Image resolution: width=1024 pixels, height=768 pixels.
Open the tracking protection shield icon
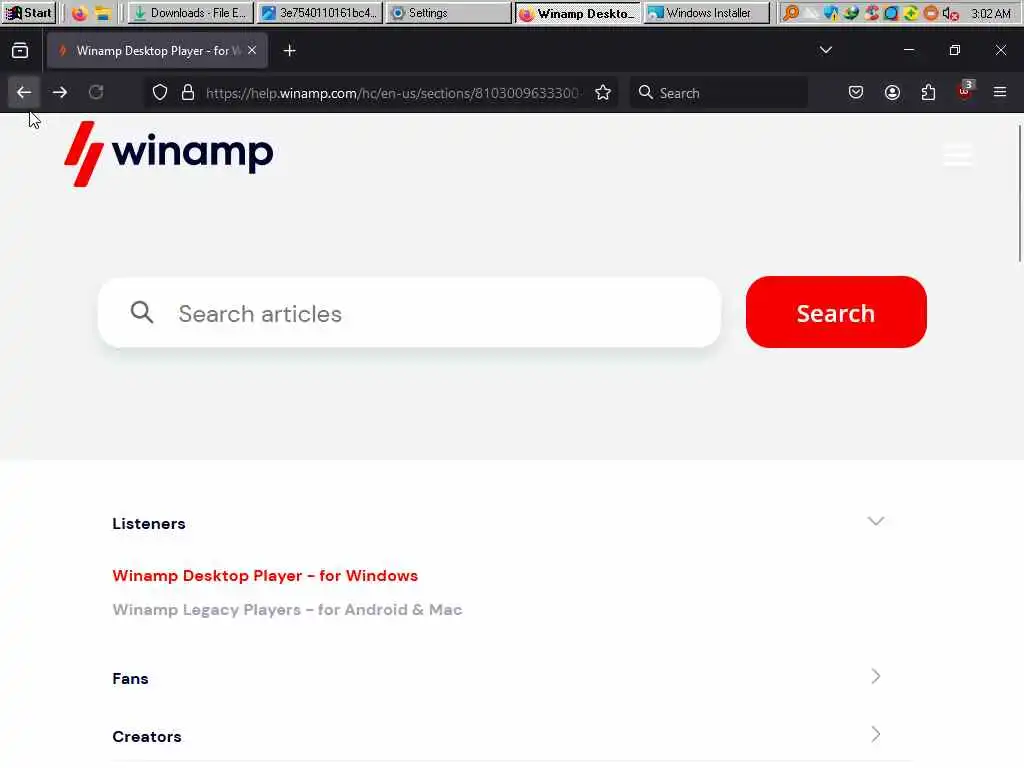click(160, 93)
